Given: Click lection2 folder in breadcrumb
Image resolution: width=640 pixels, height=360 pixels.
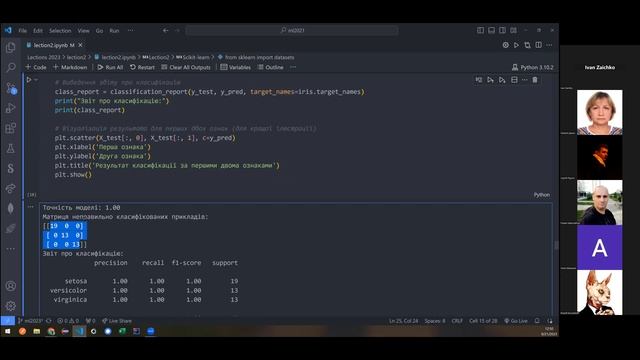Looking at the screenshot, I should pyautogui.click(x=76, y=57).
